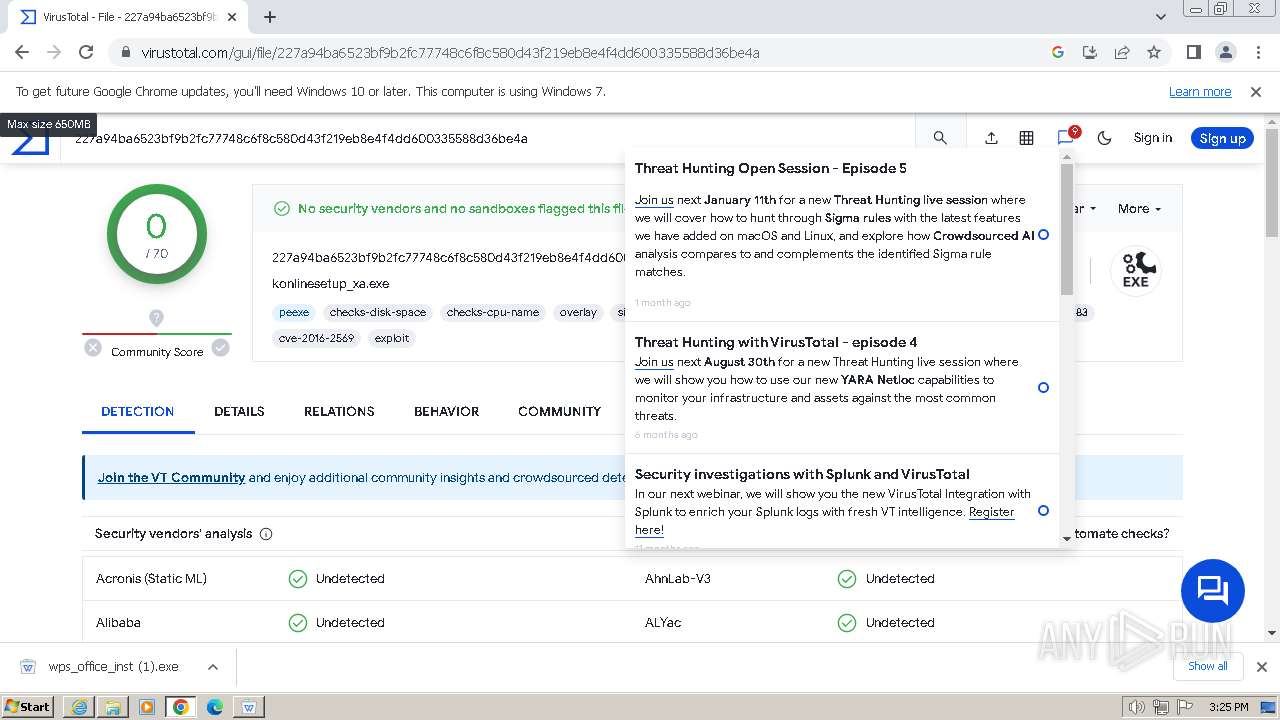The image size is (1280, 720).
Task: Mark Splunk webinar notification as read
Action: 1043,511
